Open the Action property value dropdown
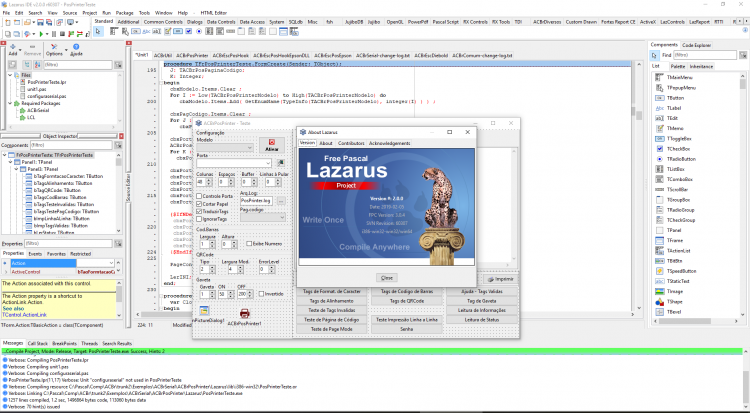The image size is (750, 413). coord(111,263)
